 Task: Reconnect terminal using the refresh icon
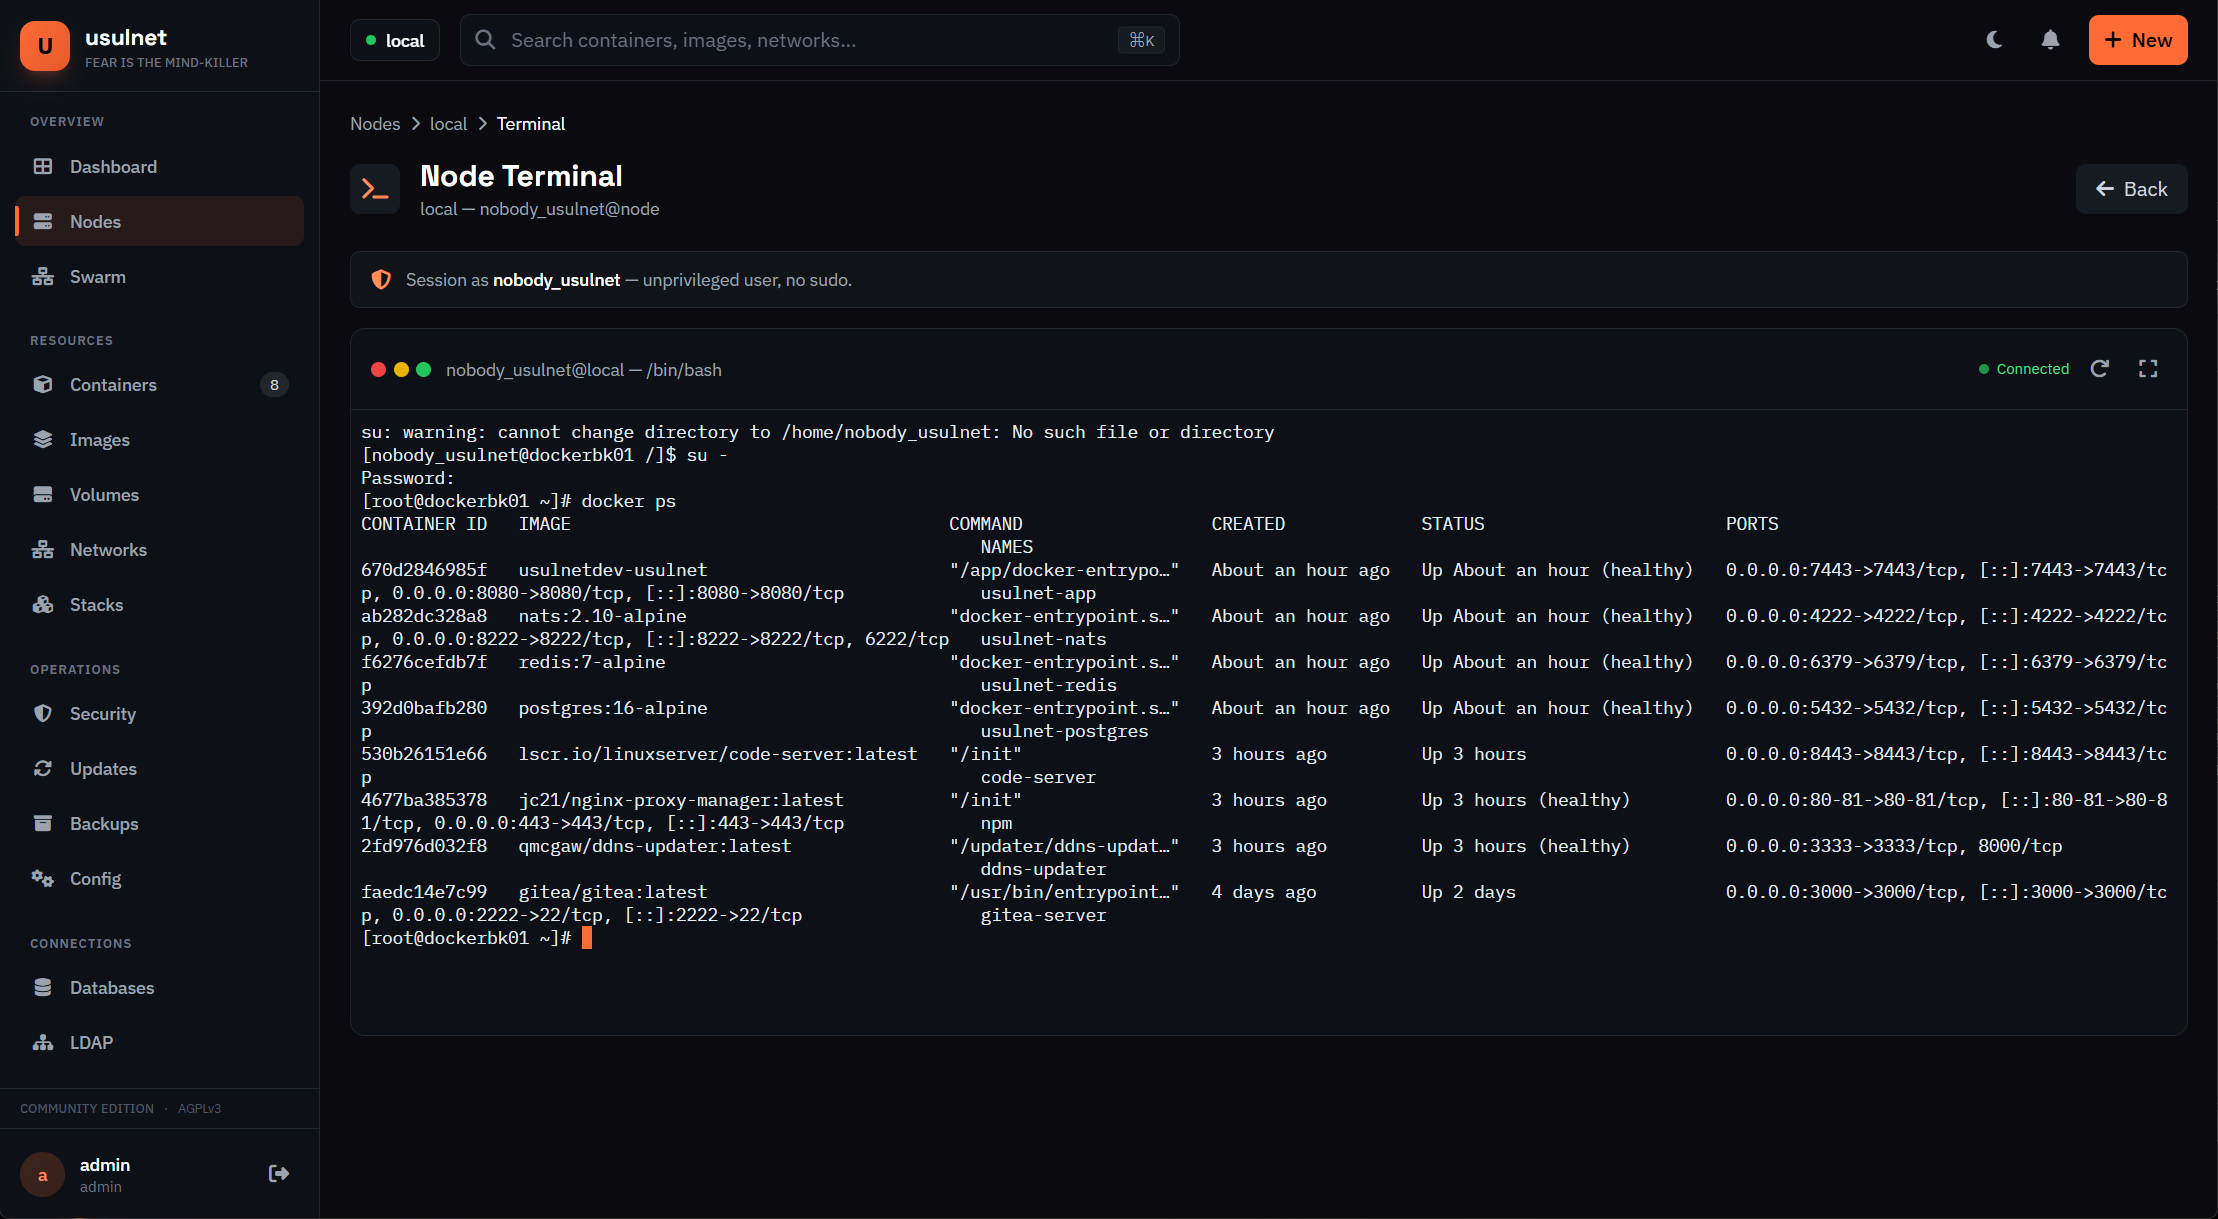point(2100,368)
